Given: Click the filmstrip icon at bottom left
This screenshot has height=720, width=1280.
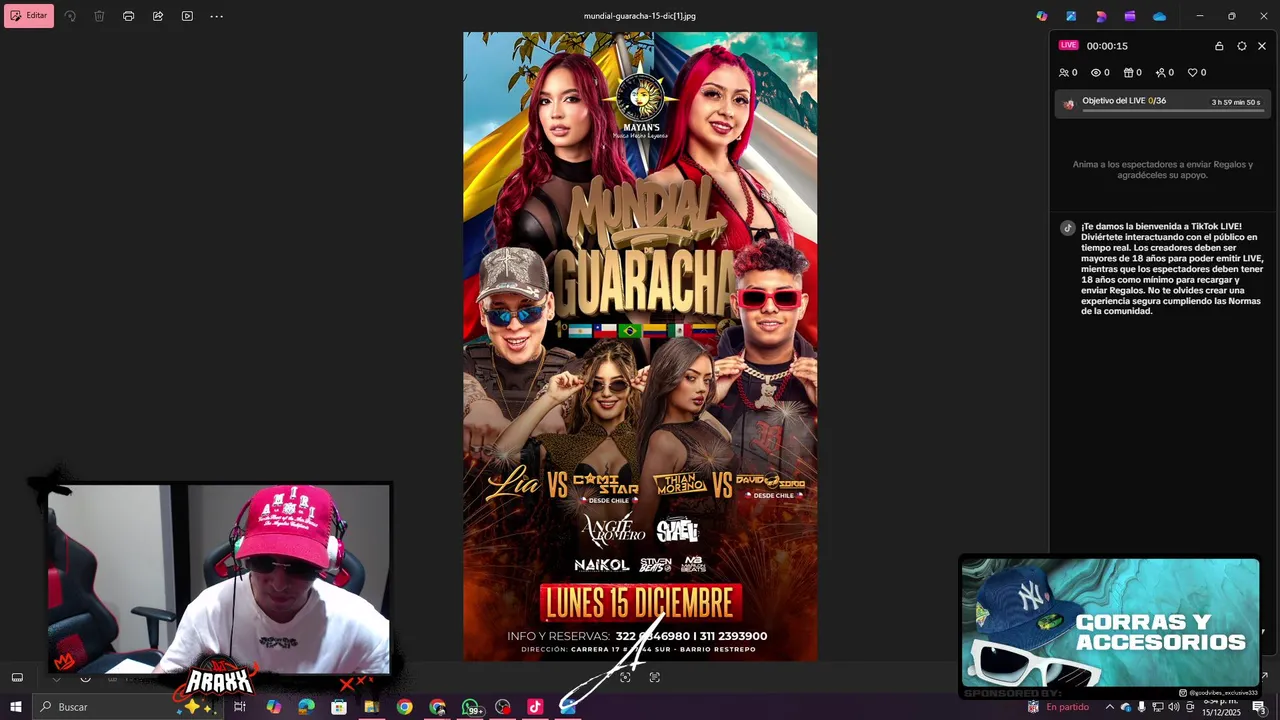Looking at the screenshot, I should coord(17,677).
